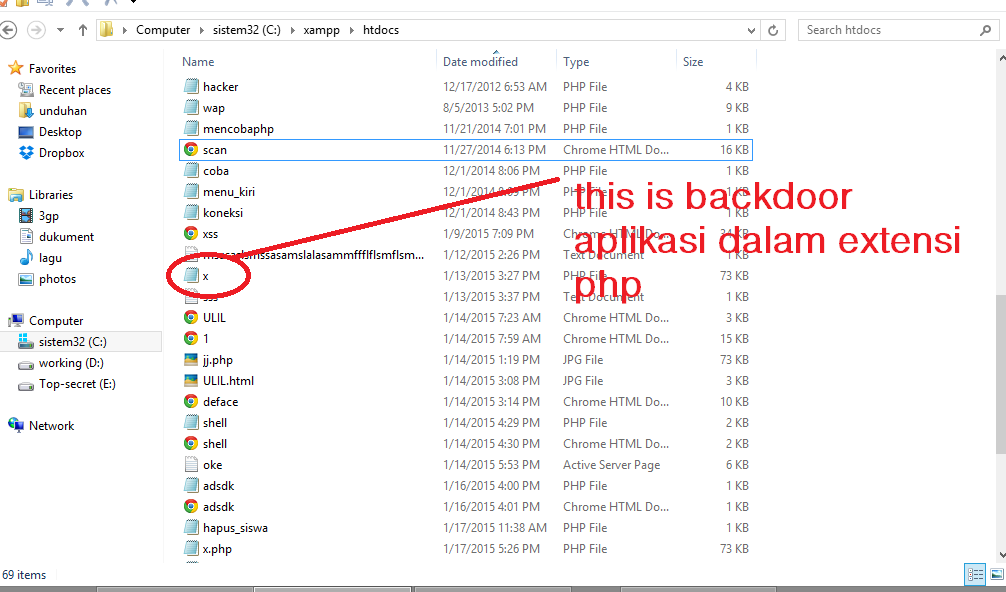Image resolution: width=1006 pixels, height=592 pixels.
Task: Click the Back navigation arrow
Action: point(8,30)
